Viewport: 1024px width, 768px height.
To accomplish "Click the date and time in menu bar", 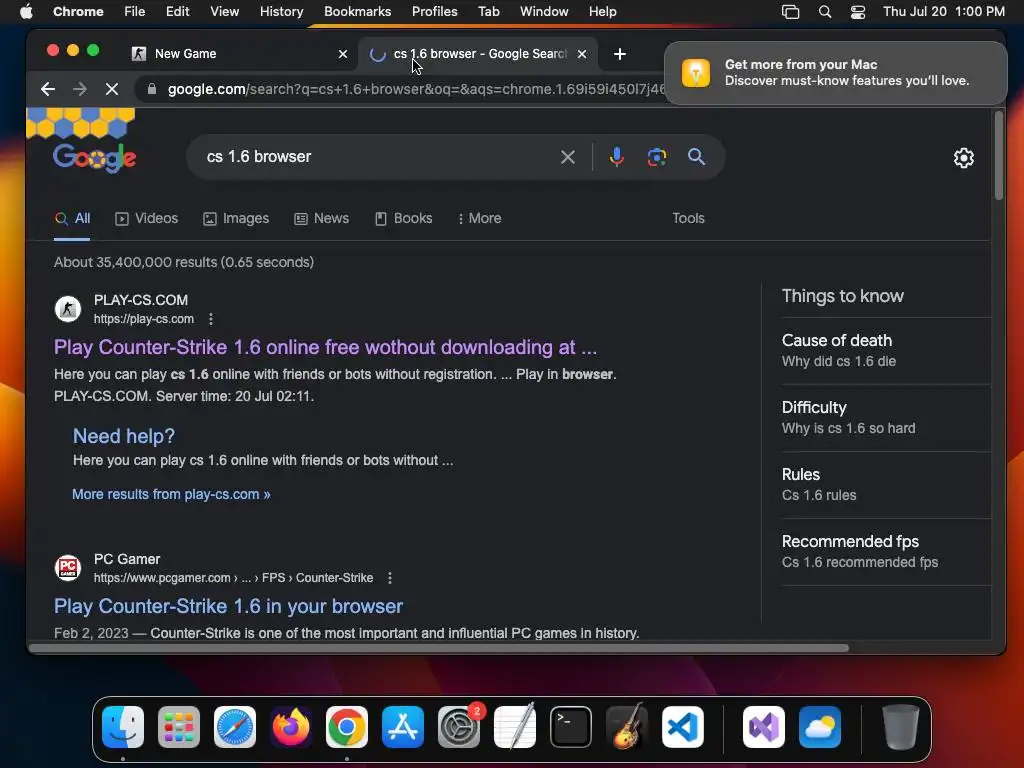I will pos(944,12).
